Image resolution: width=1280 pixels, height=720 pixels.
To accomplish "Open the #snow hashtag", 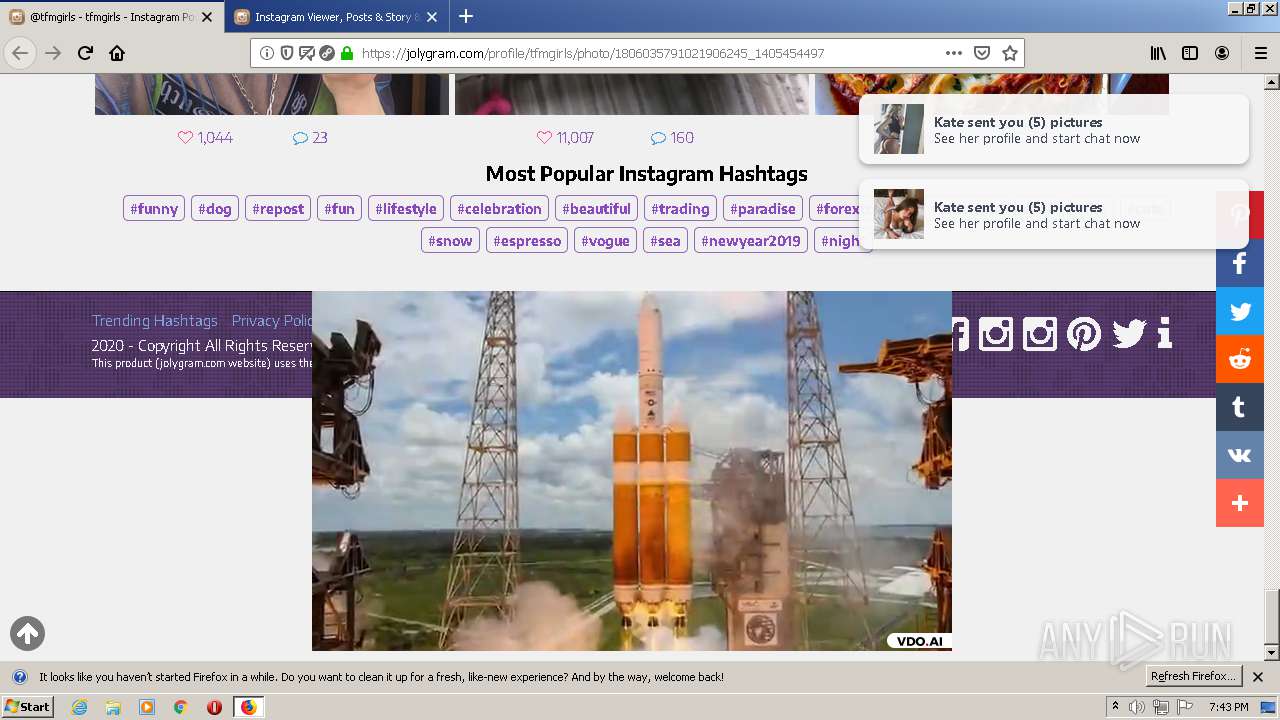I will point(450,240).
